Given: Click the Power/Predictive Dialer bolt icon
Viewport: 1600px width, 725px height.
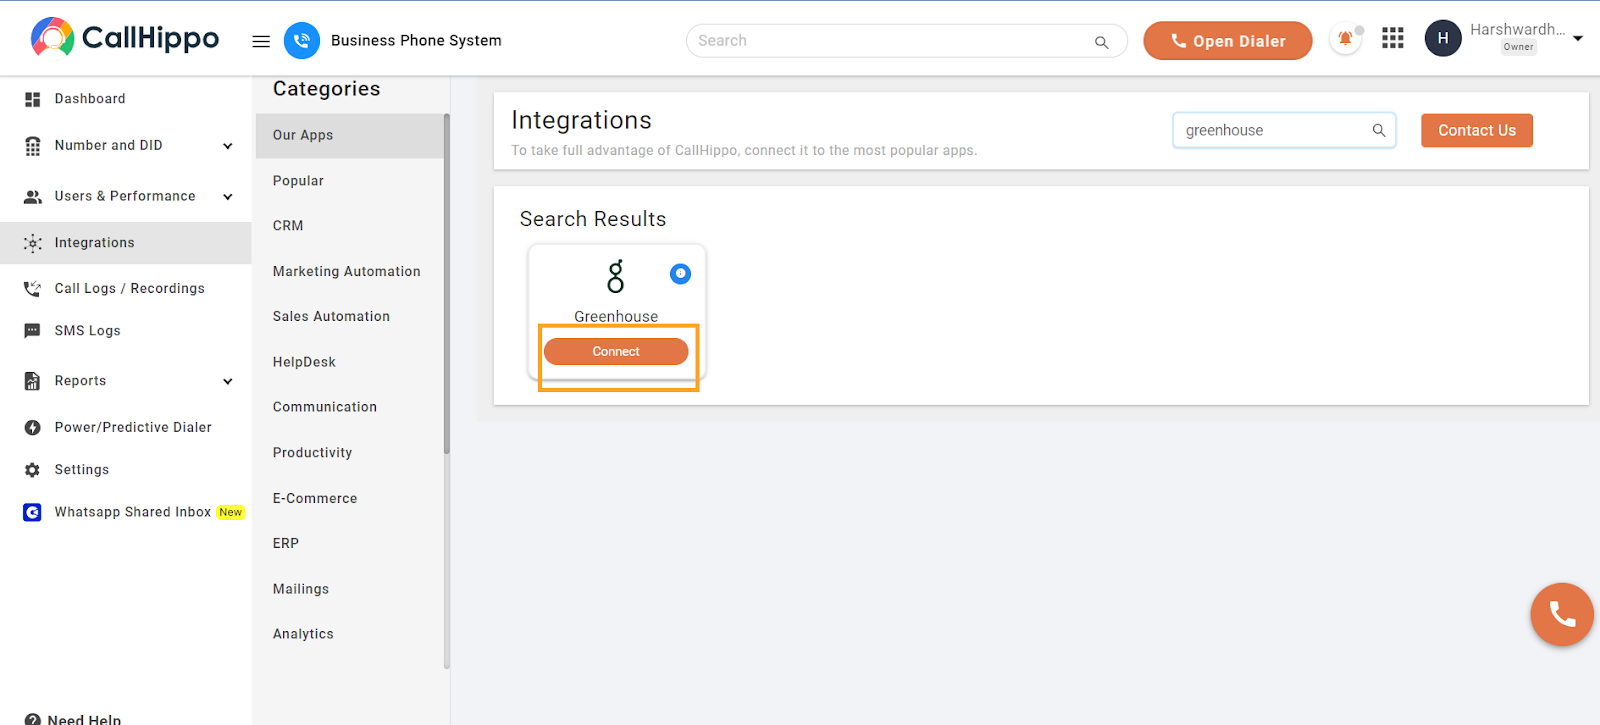Looking at the screenshot, I should click(32, 427).
